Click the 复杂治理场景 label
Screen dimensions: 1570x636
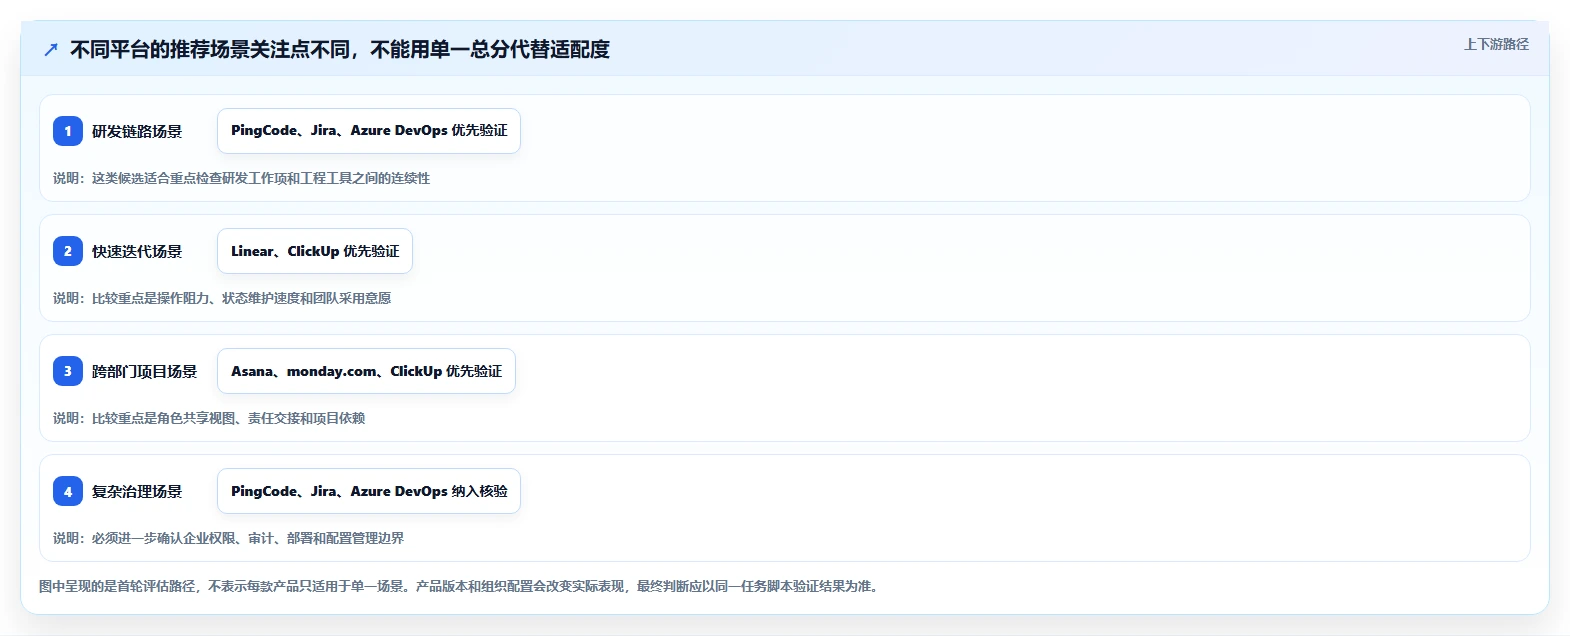137,491
